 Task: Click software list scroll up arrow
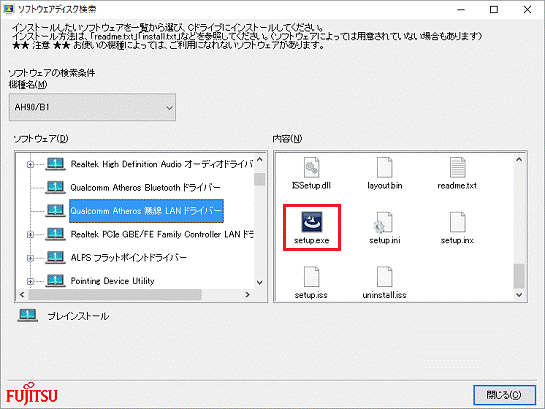coord(260,160)
